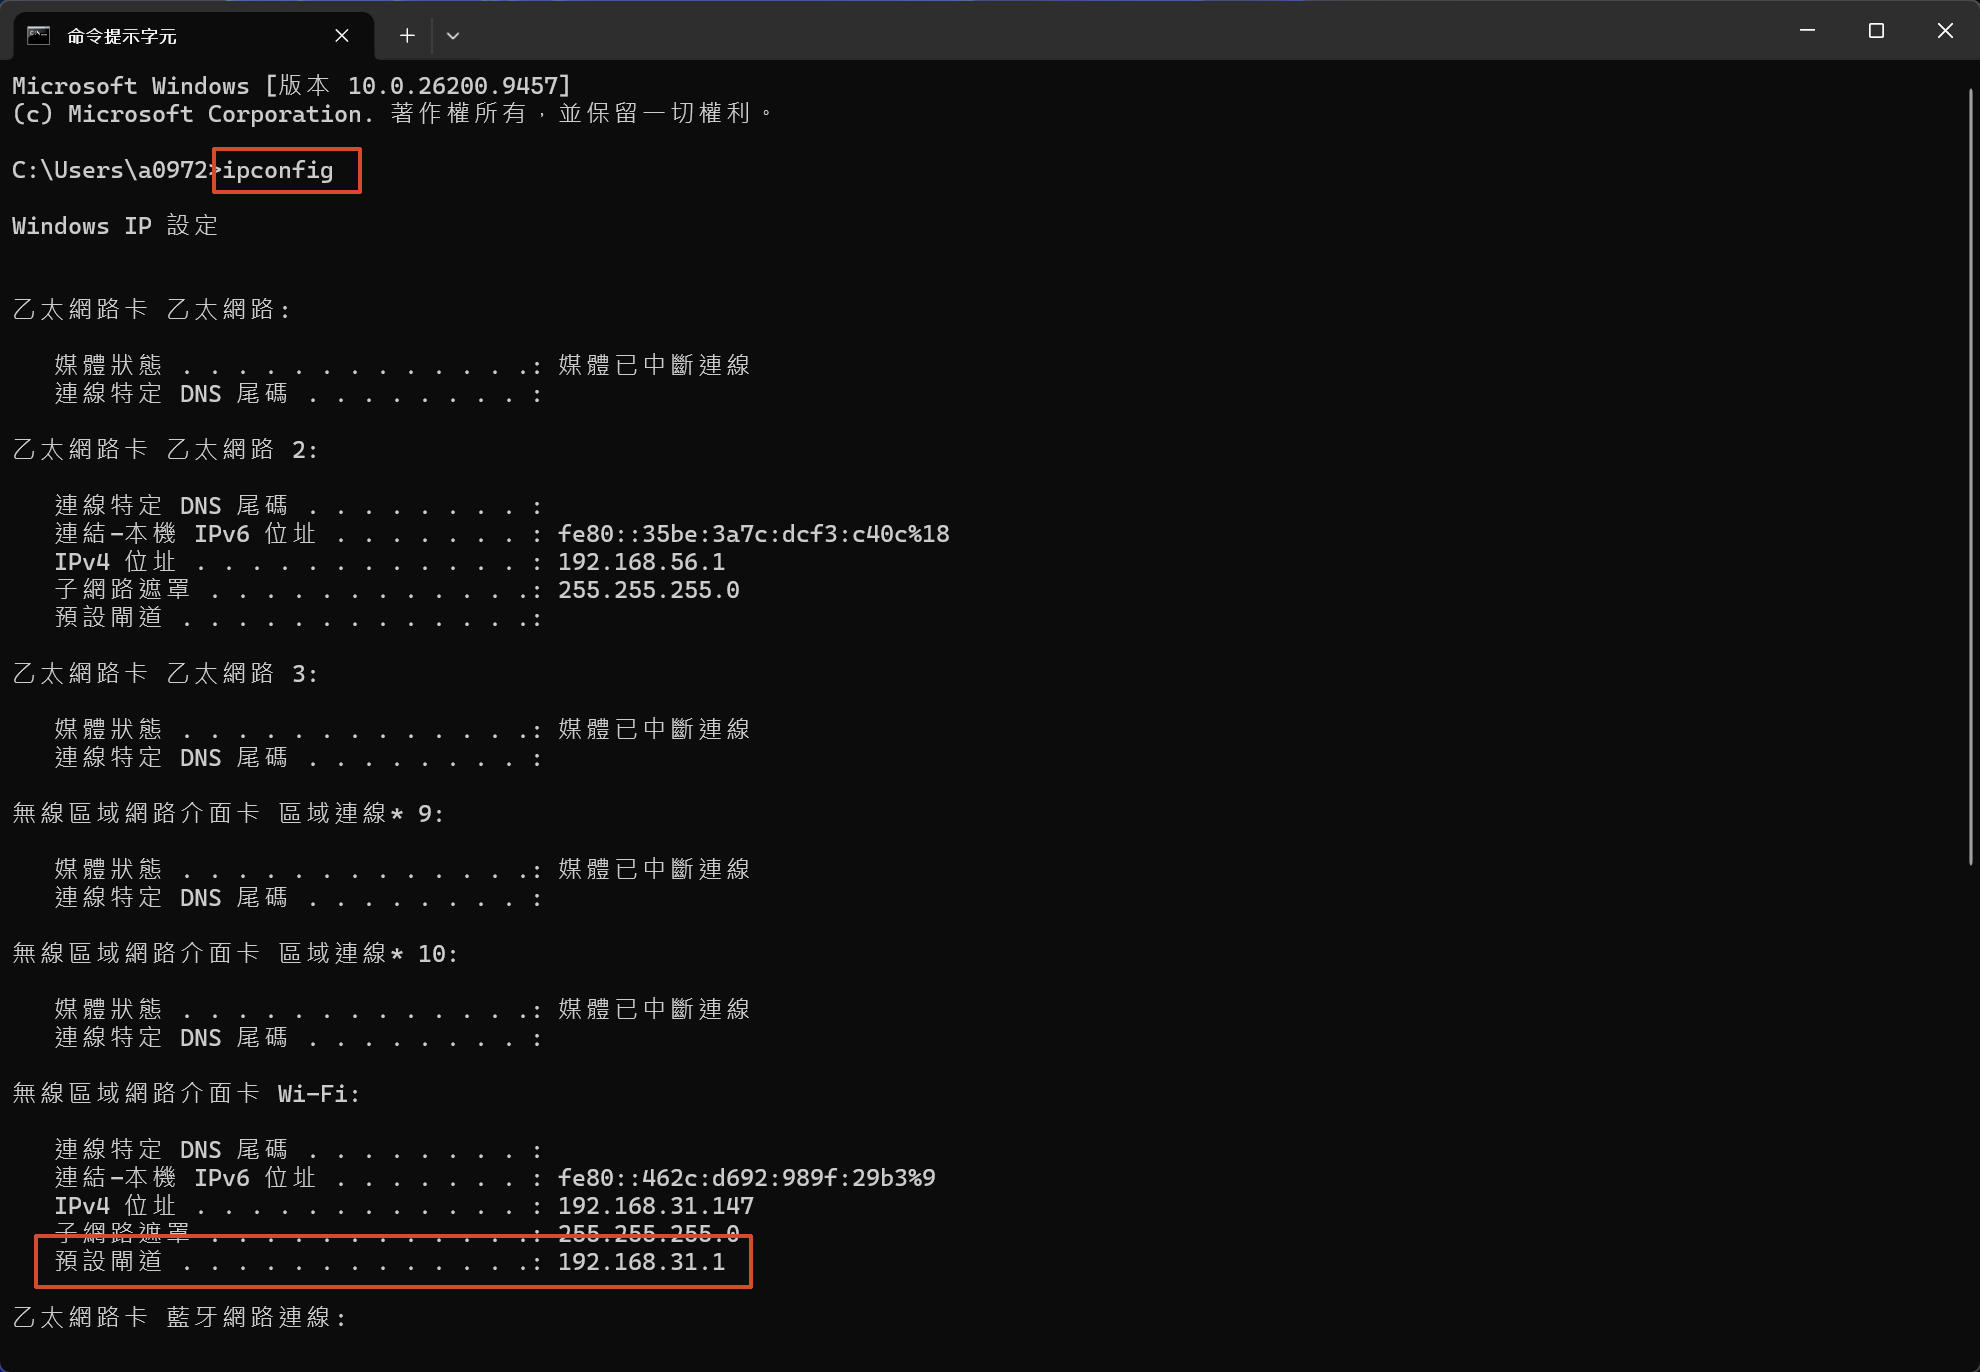Click the command prompt tab icon

39,36
